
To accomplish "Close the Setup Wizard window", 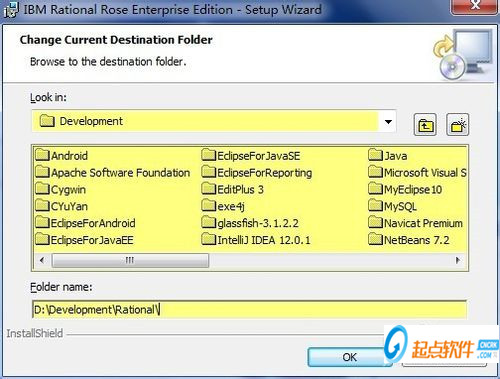I will (475, 7).
